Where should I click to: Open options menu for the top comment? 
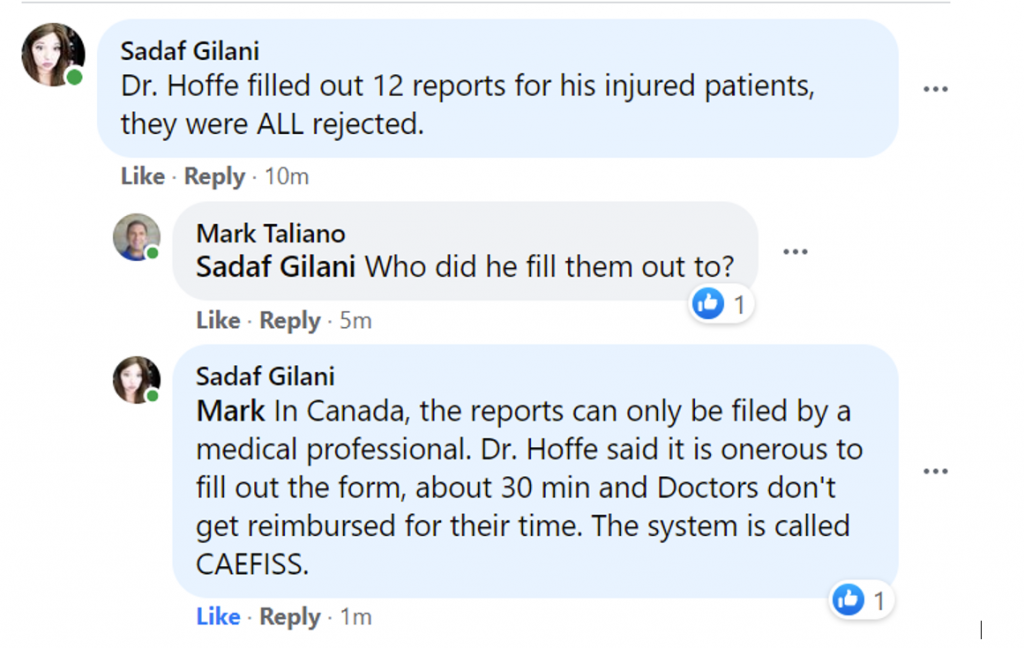935,89
